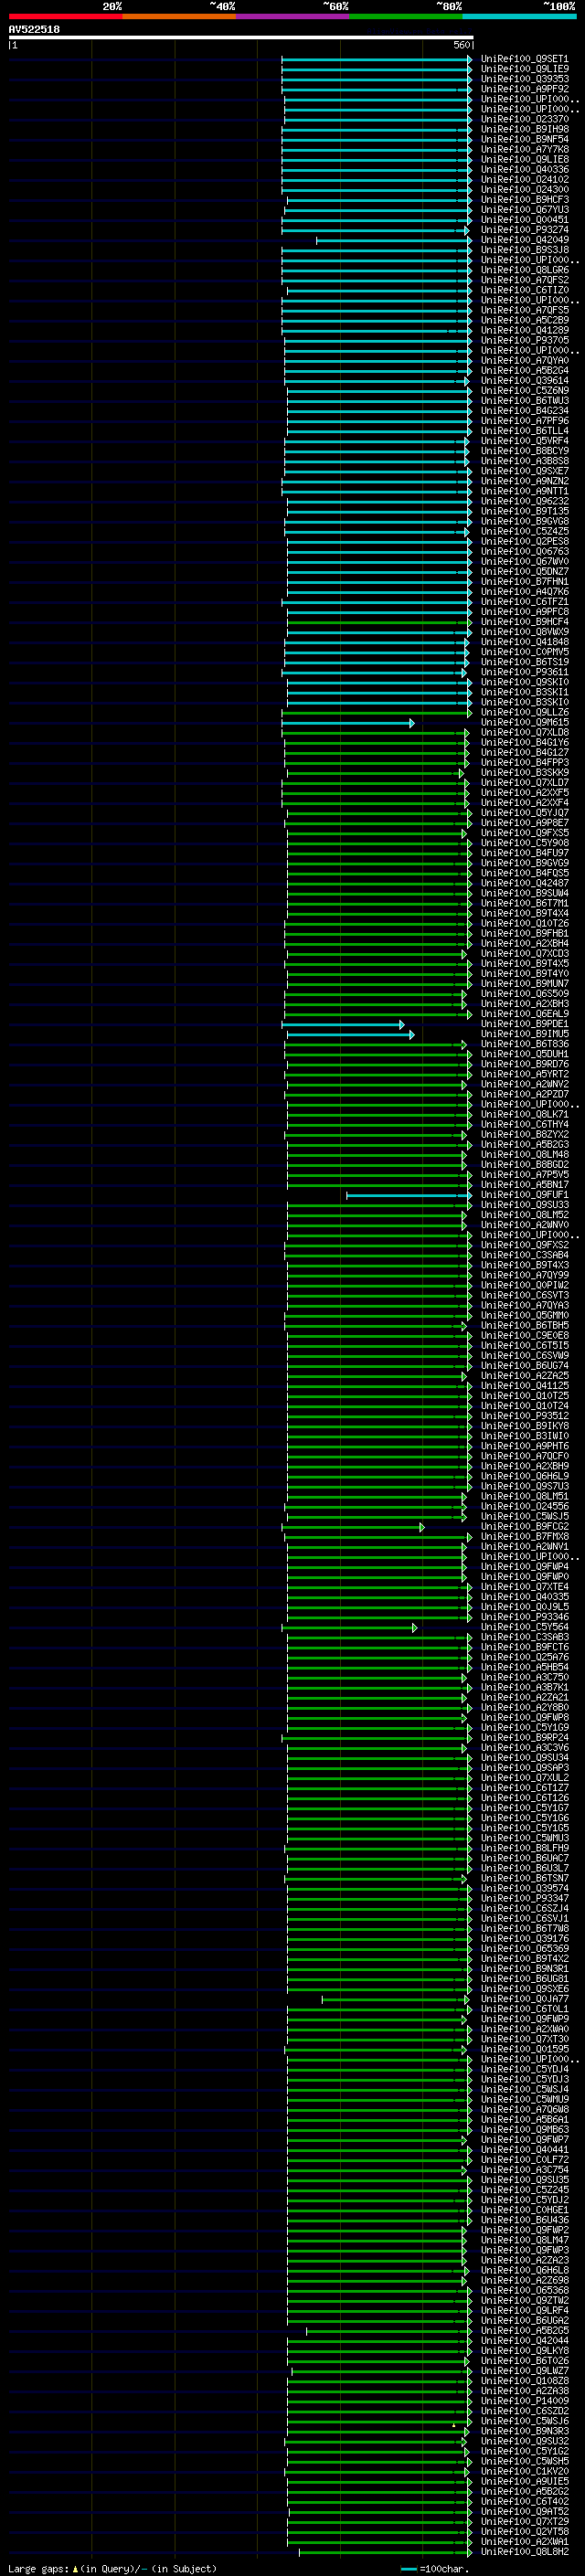This screenshot has width=585, height=2576.
Task: Select the UniRef100_Q0JA77 label
Action: tap(524, 1999)
